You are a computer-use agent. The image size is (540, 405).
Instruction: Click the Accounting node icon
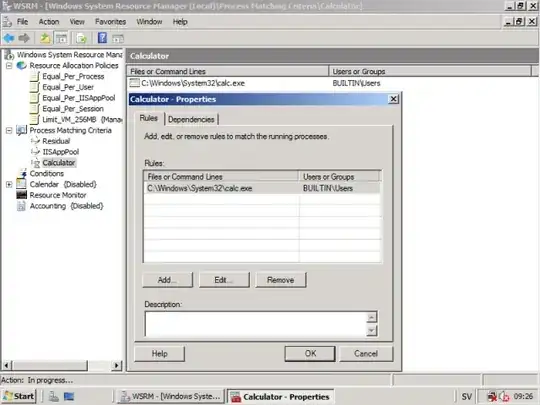tap(21, 206)
